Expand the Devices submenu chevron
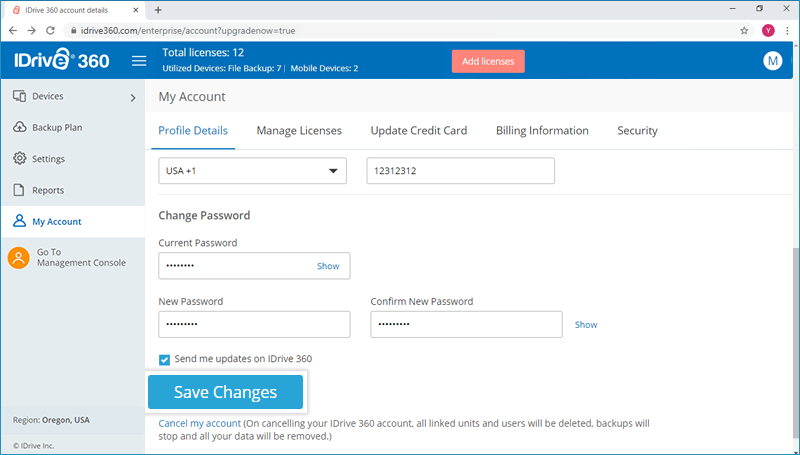The image size is (800, 455). [x=133, y=97]
